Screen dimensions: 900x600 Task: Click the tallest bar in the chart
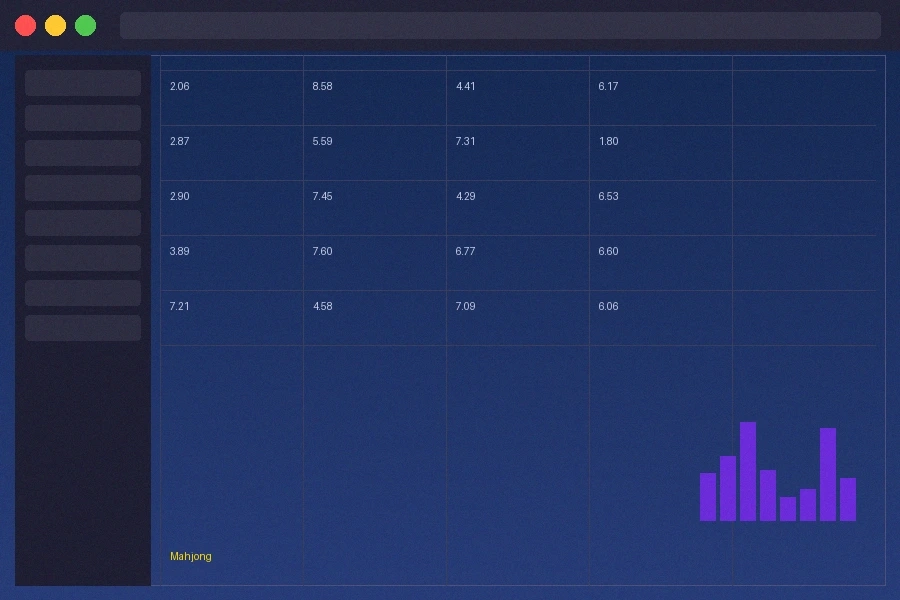pyautogui.click(x=748, y=471)
